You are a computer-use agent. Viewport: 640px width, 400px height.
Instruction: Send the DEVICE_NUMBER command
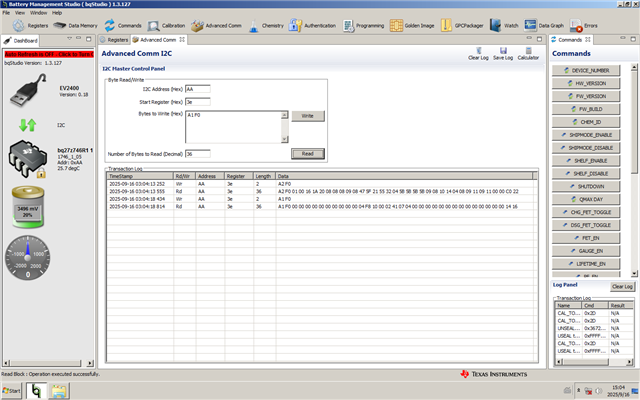coord(586,70)
